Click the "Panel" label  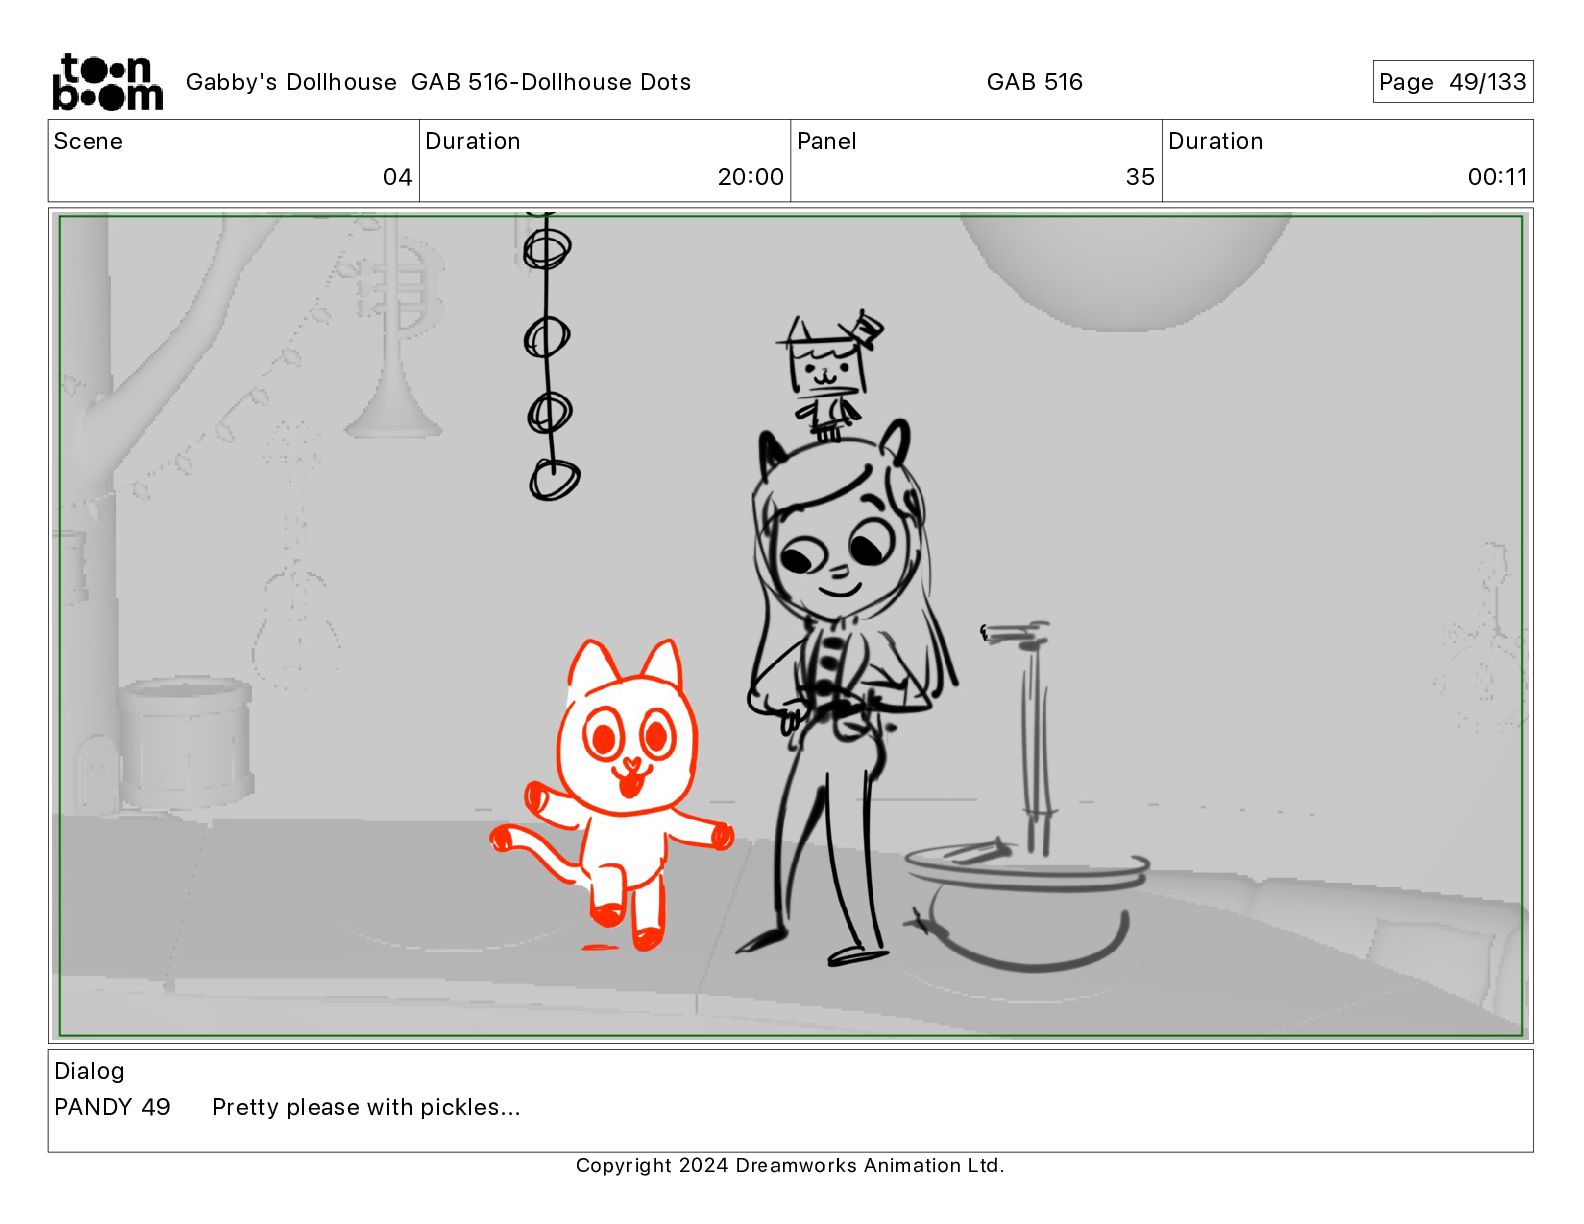point(826,141)
